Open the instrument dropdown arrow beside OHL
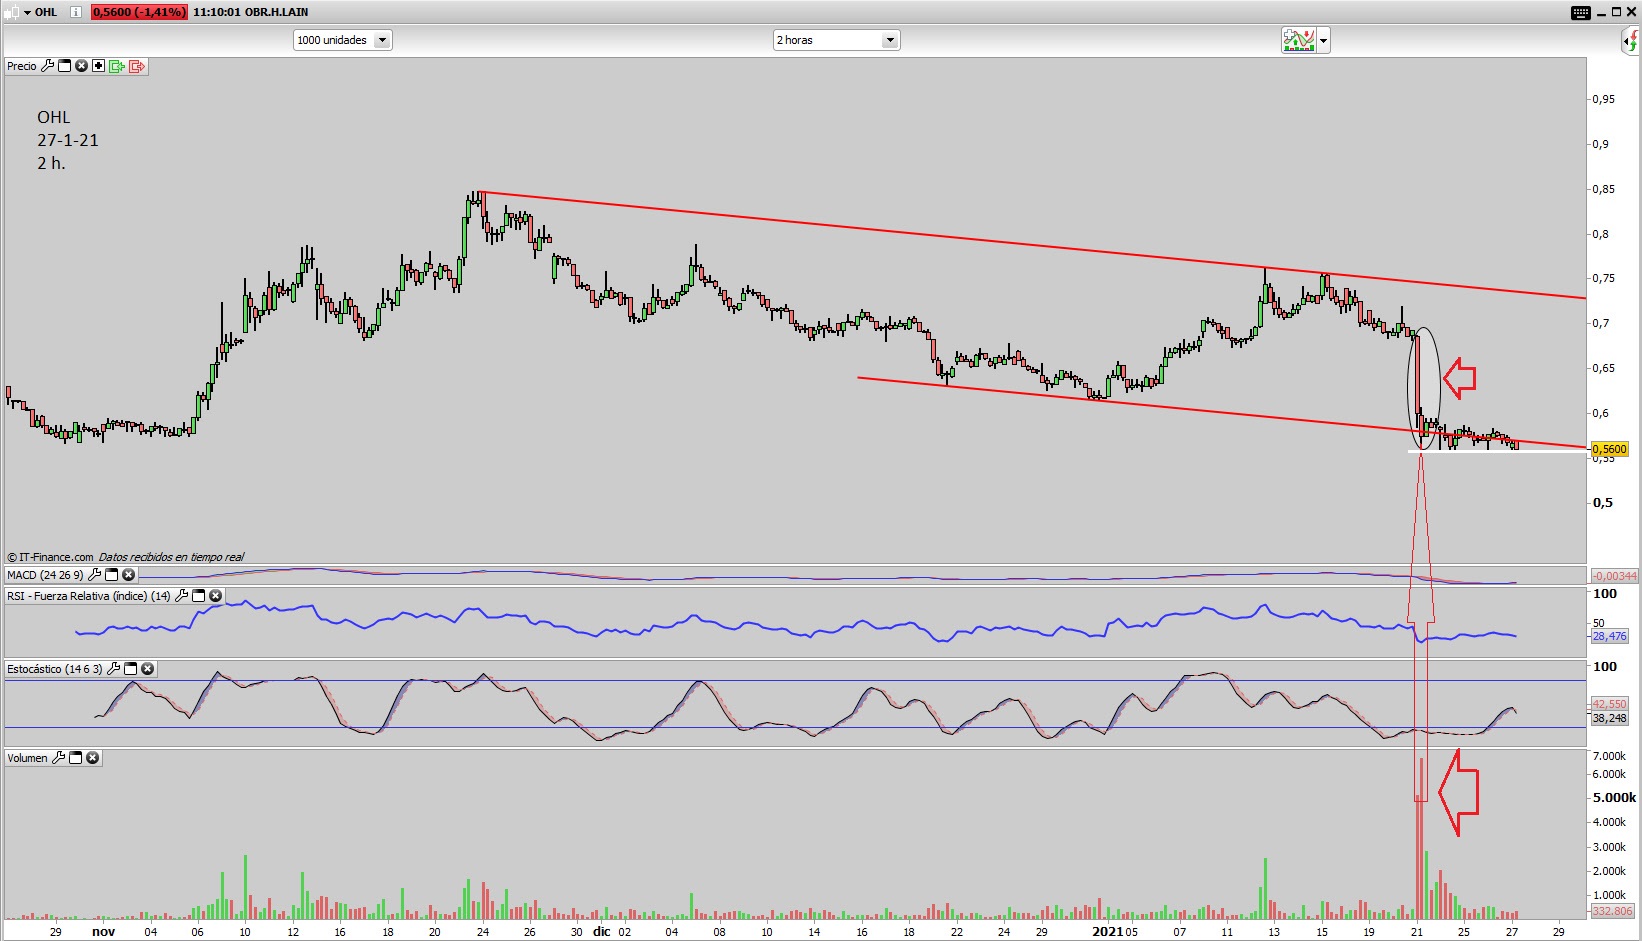Image resolution: width=1642 pixels, height=941 pixels. tap(28, 12)
